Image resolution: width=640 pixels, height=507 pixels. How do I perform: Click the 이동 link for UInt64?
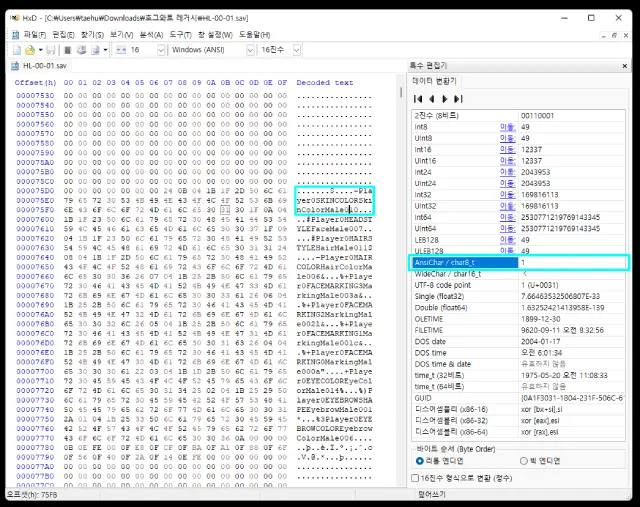point(508,229)
